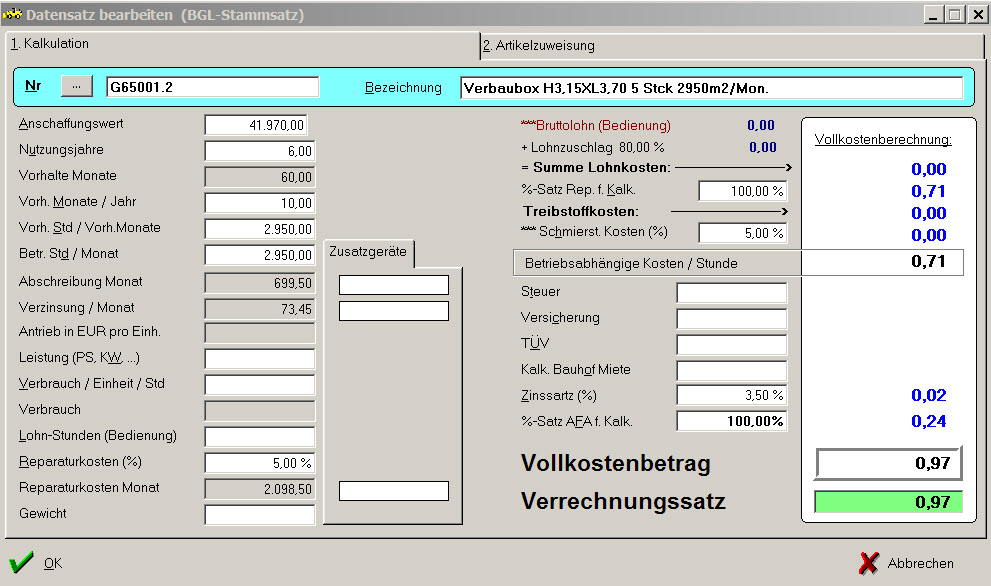Click the Nutzungsjahre value field
991x586 pixels.
(x=258, y=151)
